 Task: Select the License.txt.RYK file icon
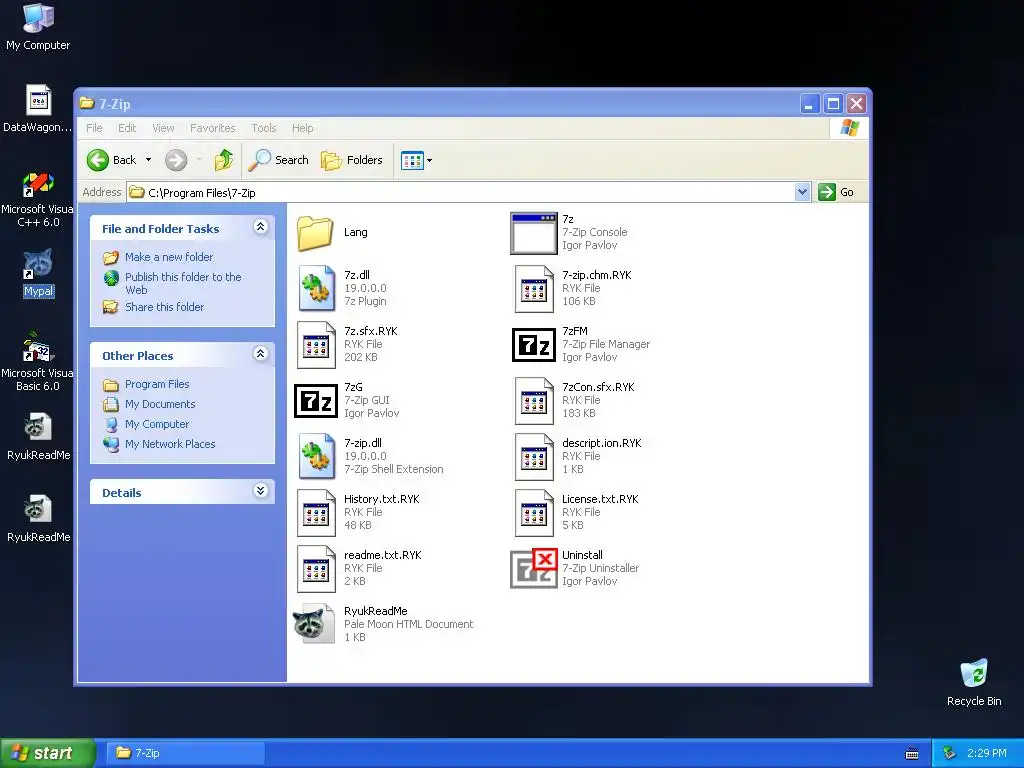click(x=534, y=513)
